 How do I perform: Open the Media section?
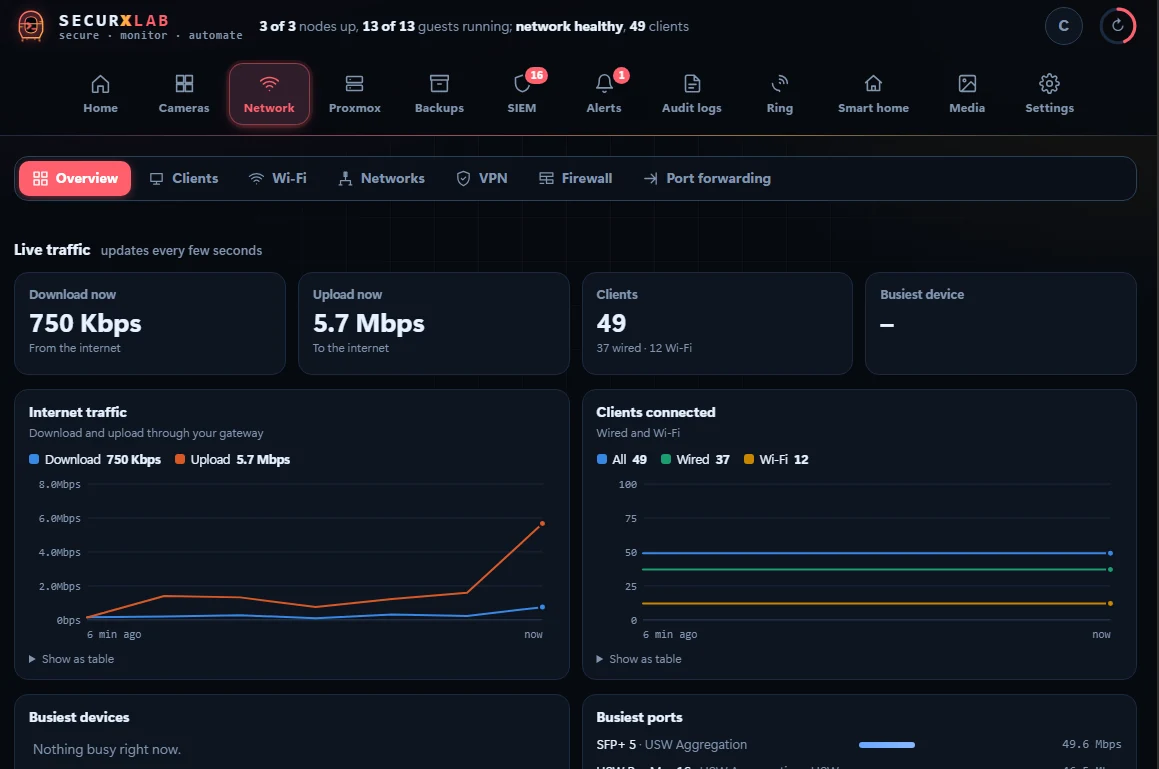pos(967,94)
